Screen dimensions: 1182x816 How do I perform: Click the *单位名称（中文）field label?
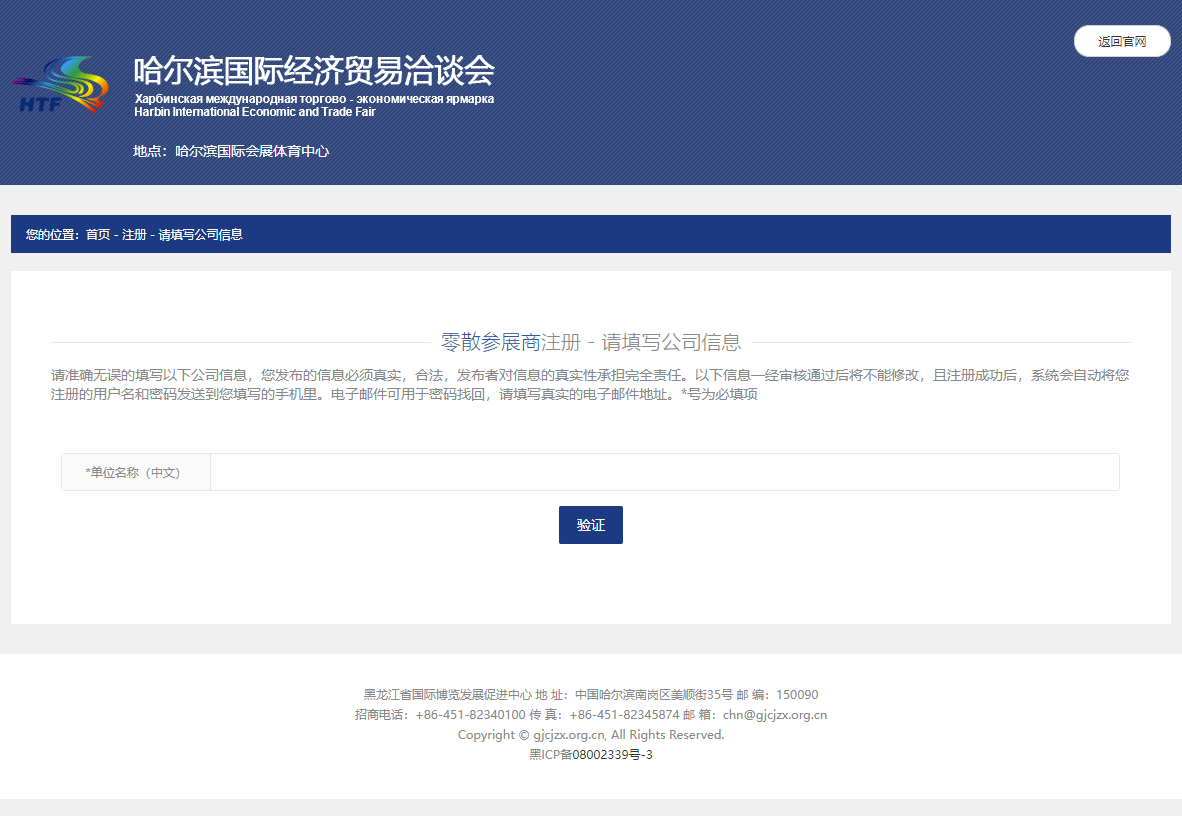tap(134, 472)
